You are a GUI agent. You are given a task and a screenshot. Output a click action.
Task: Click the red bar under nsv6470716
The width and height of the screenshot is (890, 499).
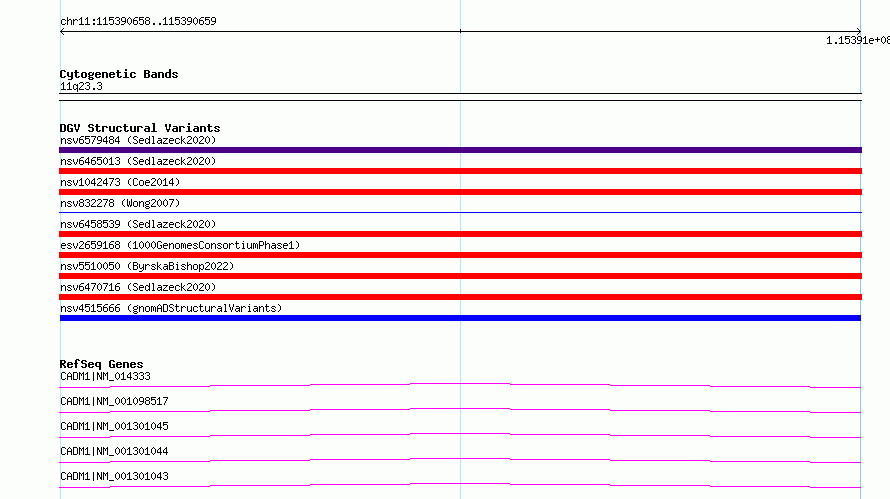[460, 297]
